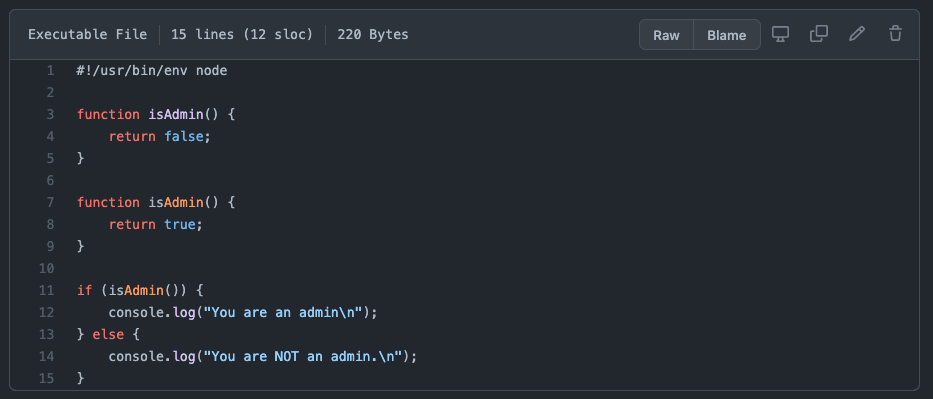933x399 pixels.
Task: Click the second isAdmin function name
Action: tap(176, 202)
